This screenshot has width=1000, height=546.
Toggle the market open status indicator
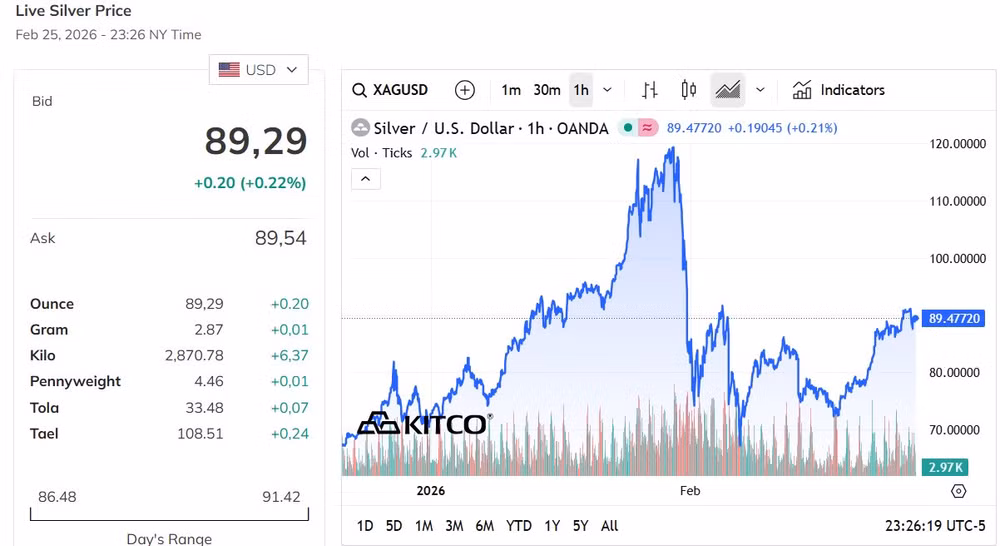pyautogui.click(x=627, y=128)
